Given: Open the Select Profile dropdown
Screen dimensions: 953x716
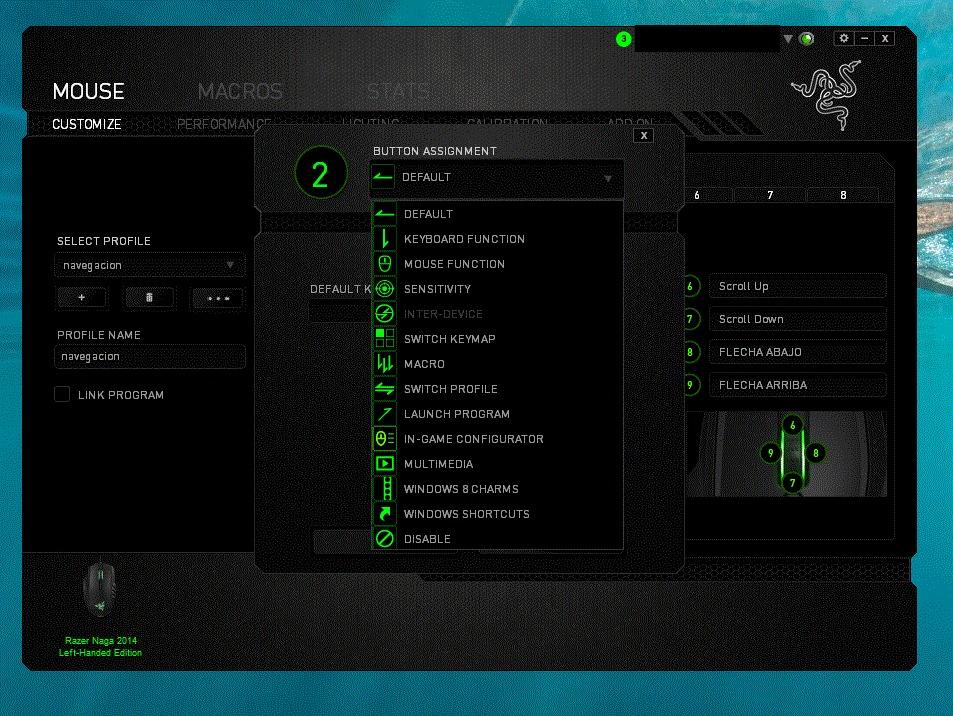Looking at the screenshot, I should click(x=149, y=265).
